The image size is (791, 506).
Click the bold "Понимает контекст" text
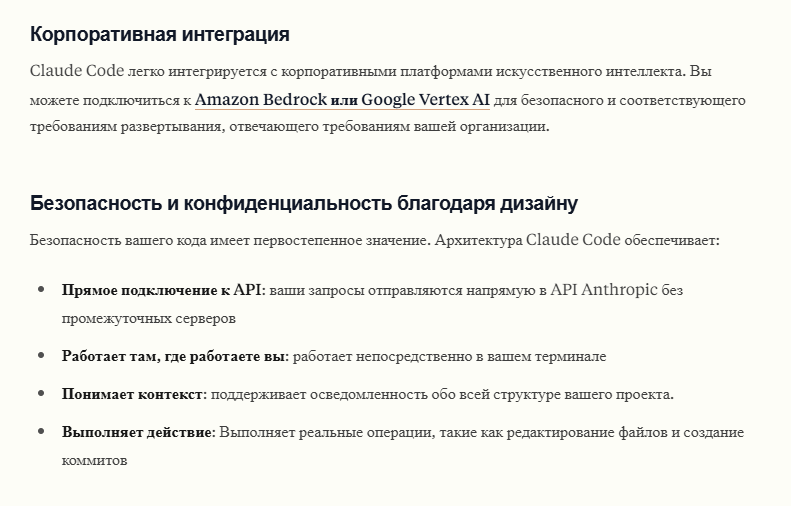click(x=132, y=394)
